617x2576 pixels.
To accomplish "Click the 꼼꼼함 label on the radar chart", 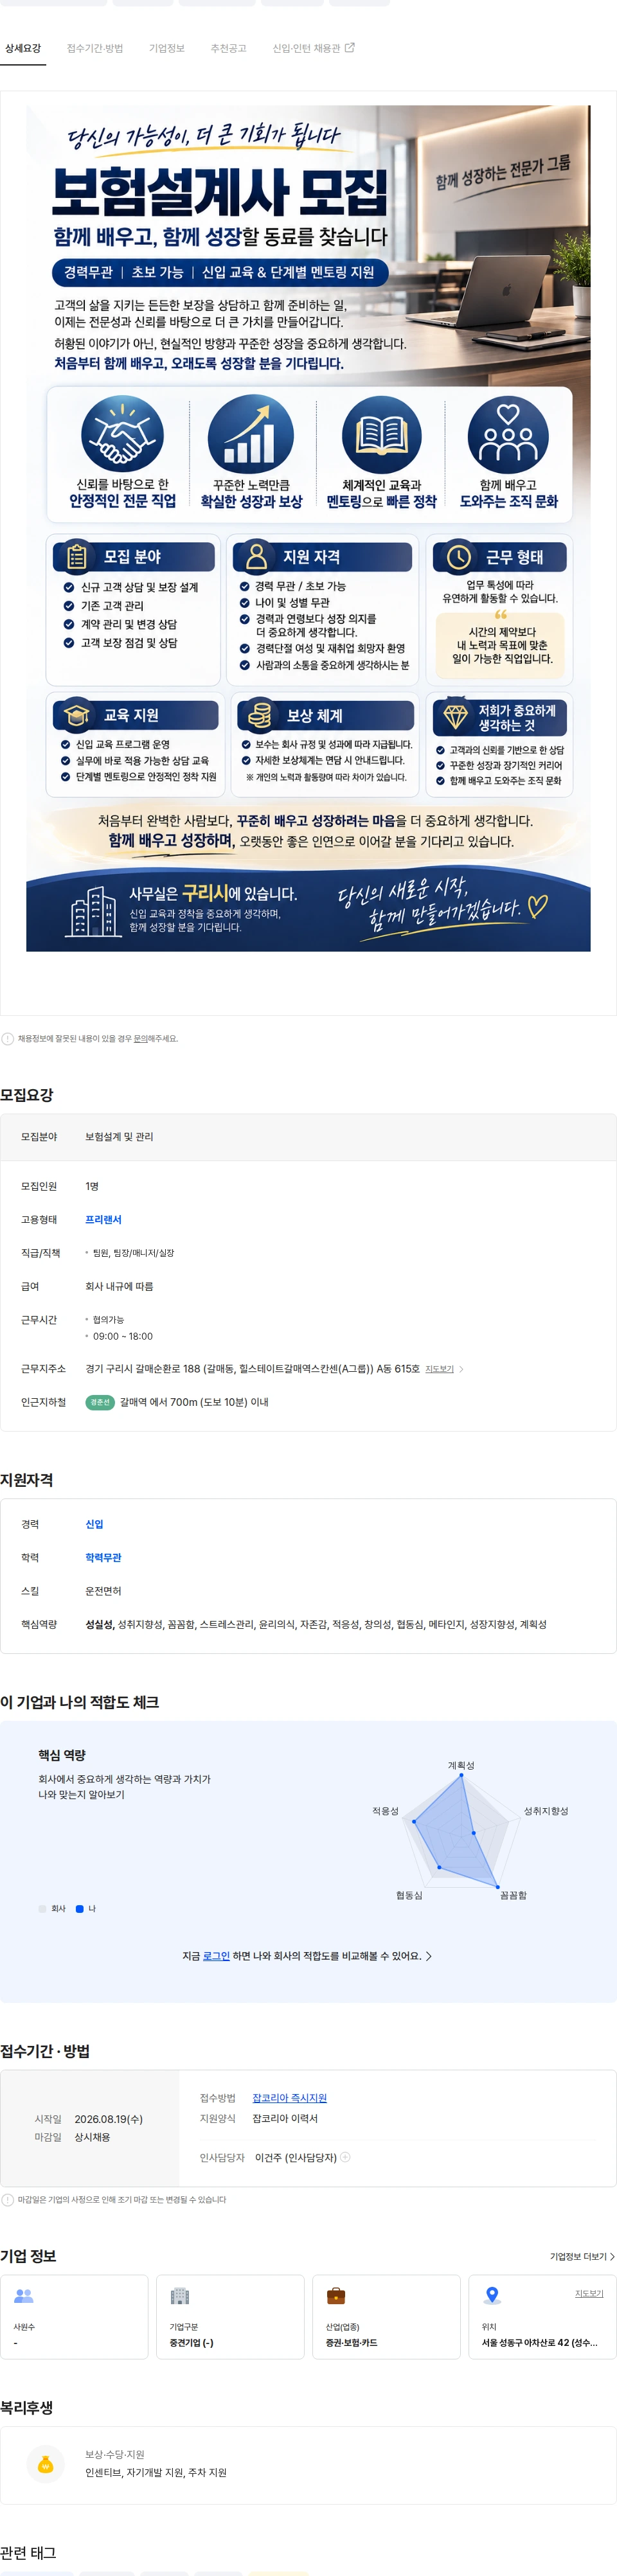I will coord(513,1895).
